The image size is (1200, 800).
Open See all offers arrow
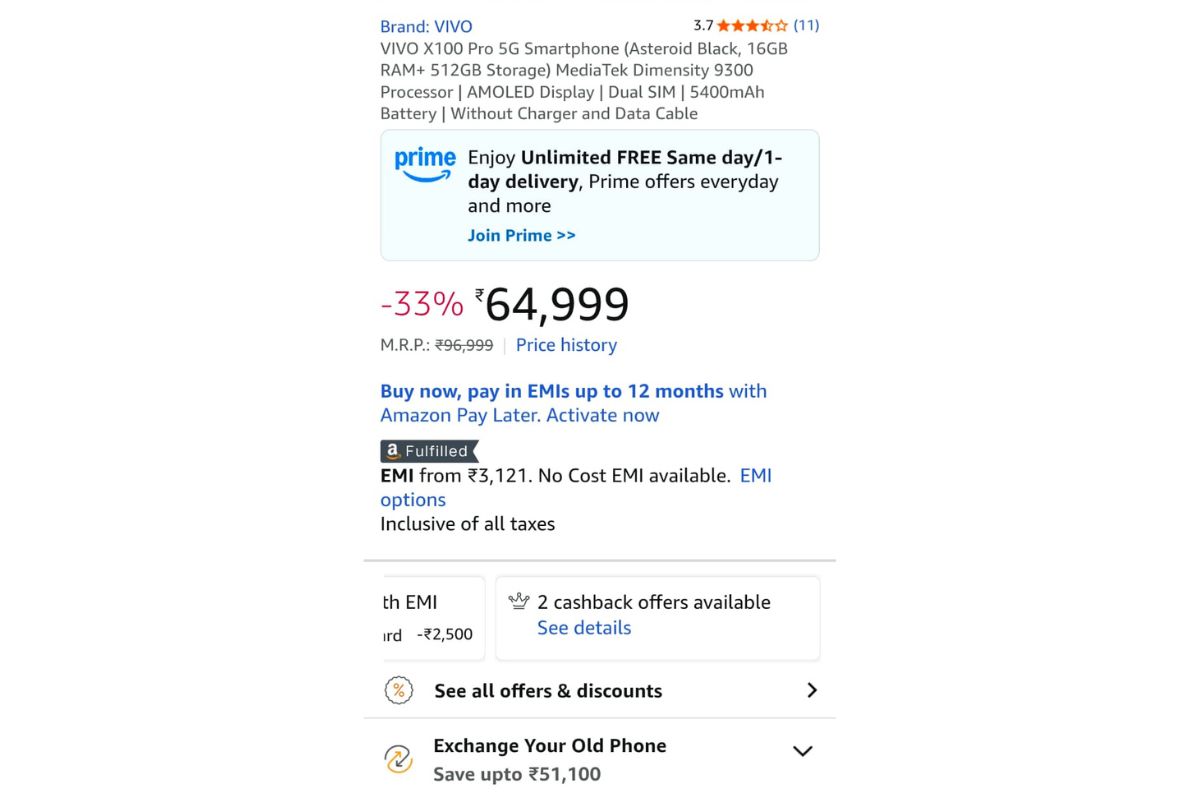coord(812,690)
